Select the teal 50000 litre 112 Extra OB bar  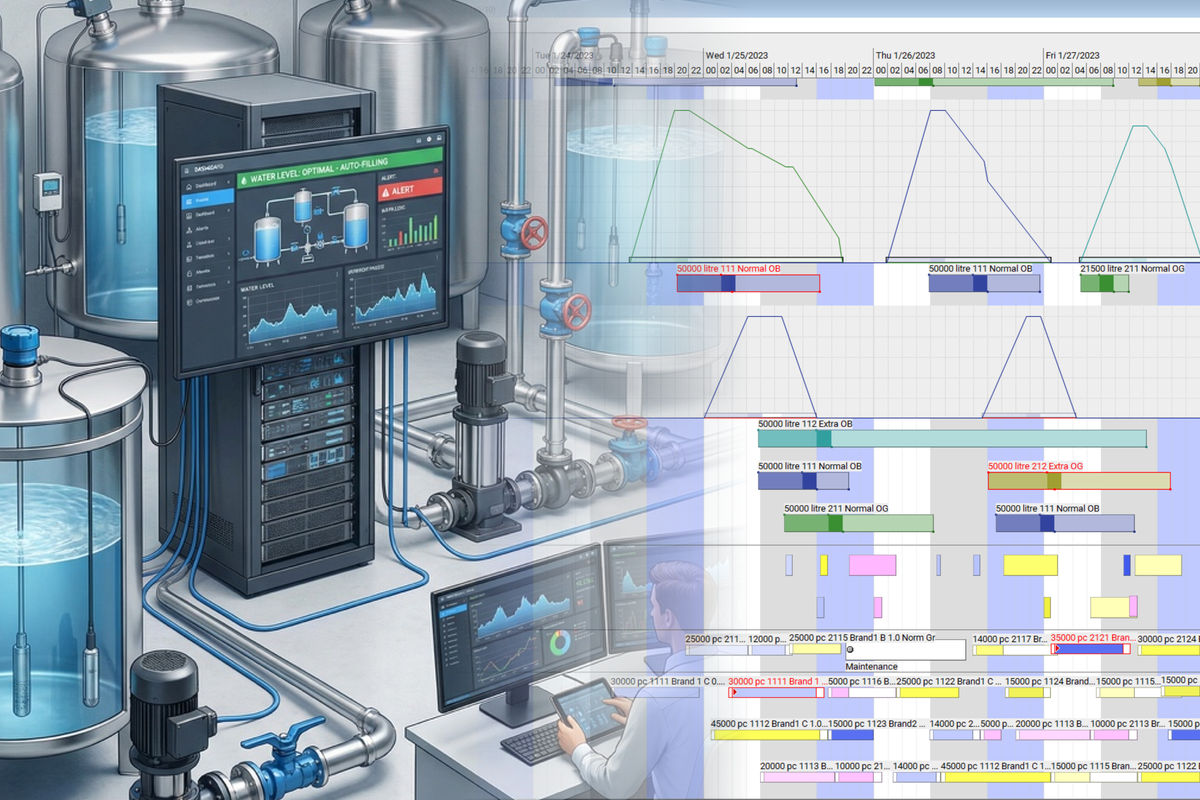[952, 439]
